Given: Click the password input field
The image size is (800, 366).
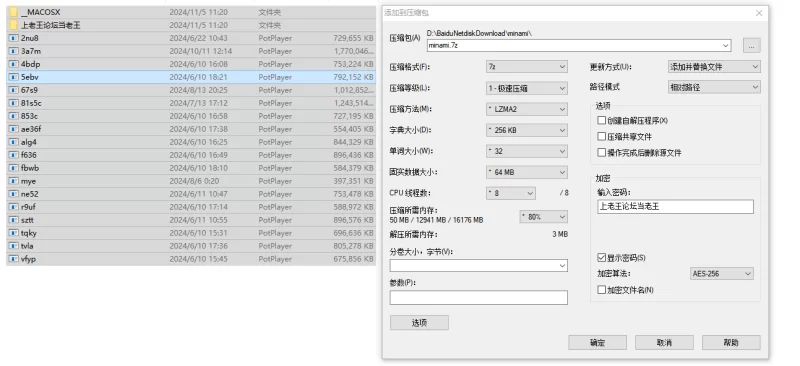Looking at the screenshot, I should [x=676, y=207].
